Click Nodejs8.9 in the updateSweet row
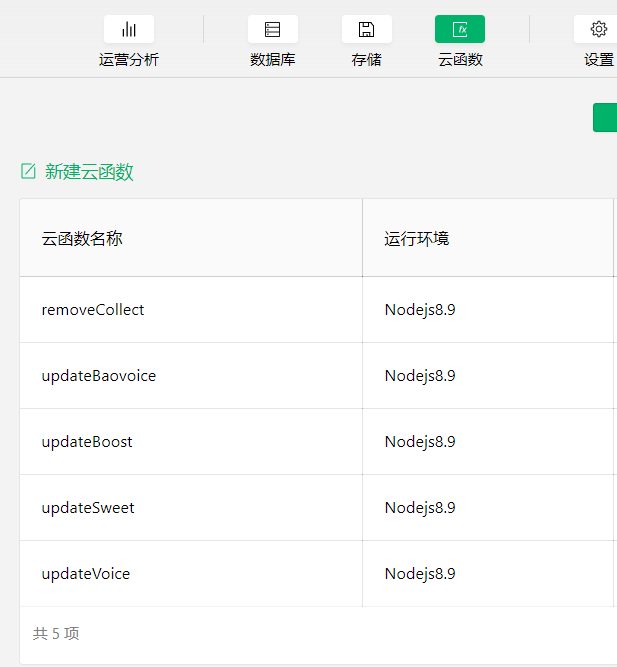Image resolution: width=617 pixels, height=667 pixels. coord(420,508)
